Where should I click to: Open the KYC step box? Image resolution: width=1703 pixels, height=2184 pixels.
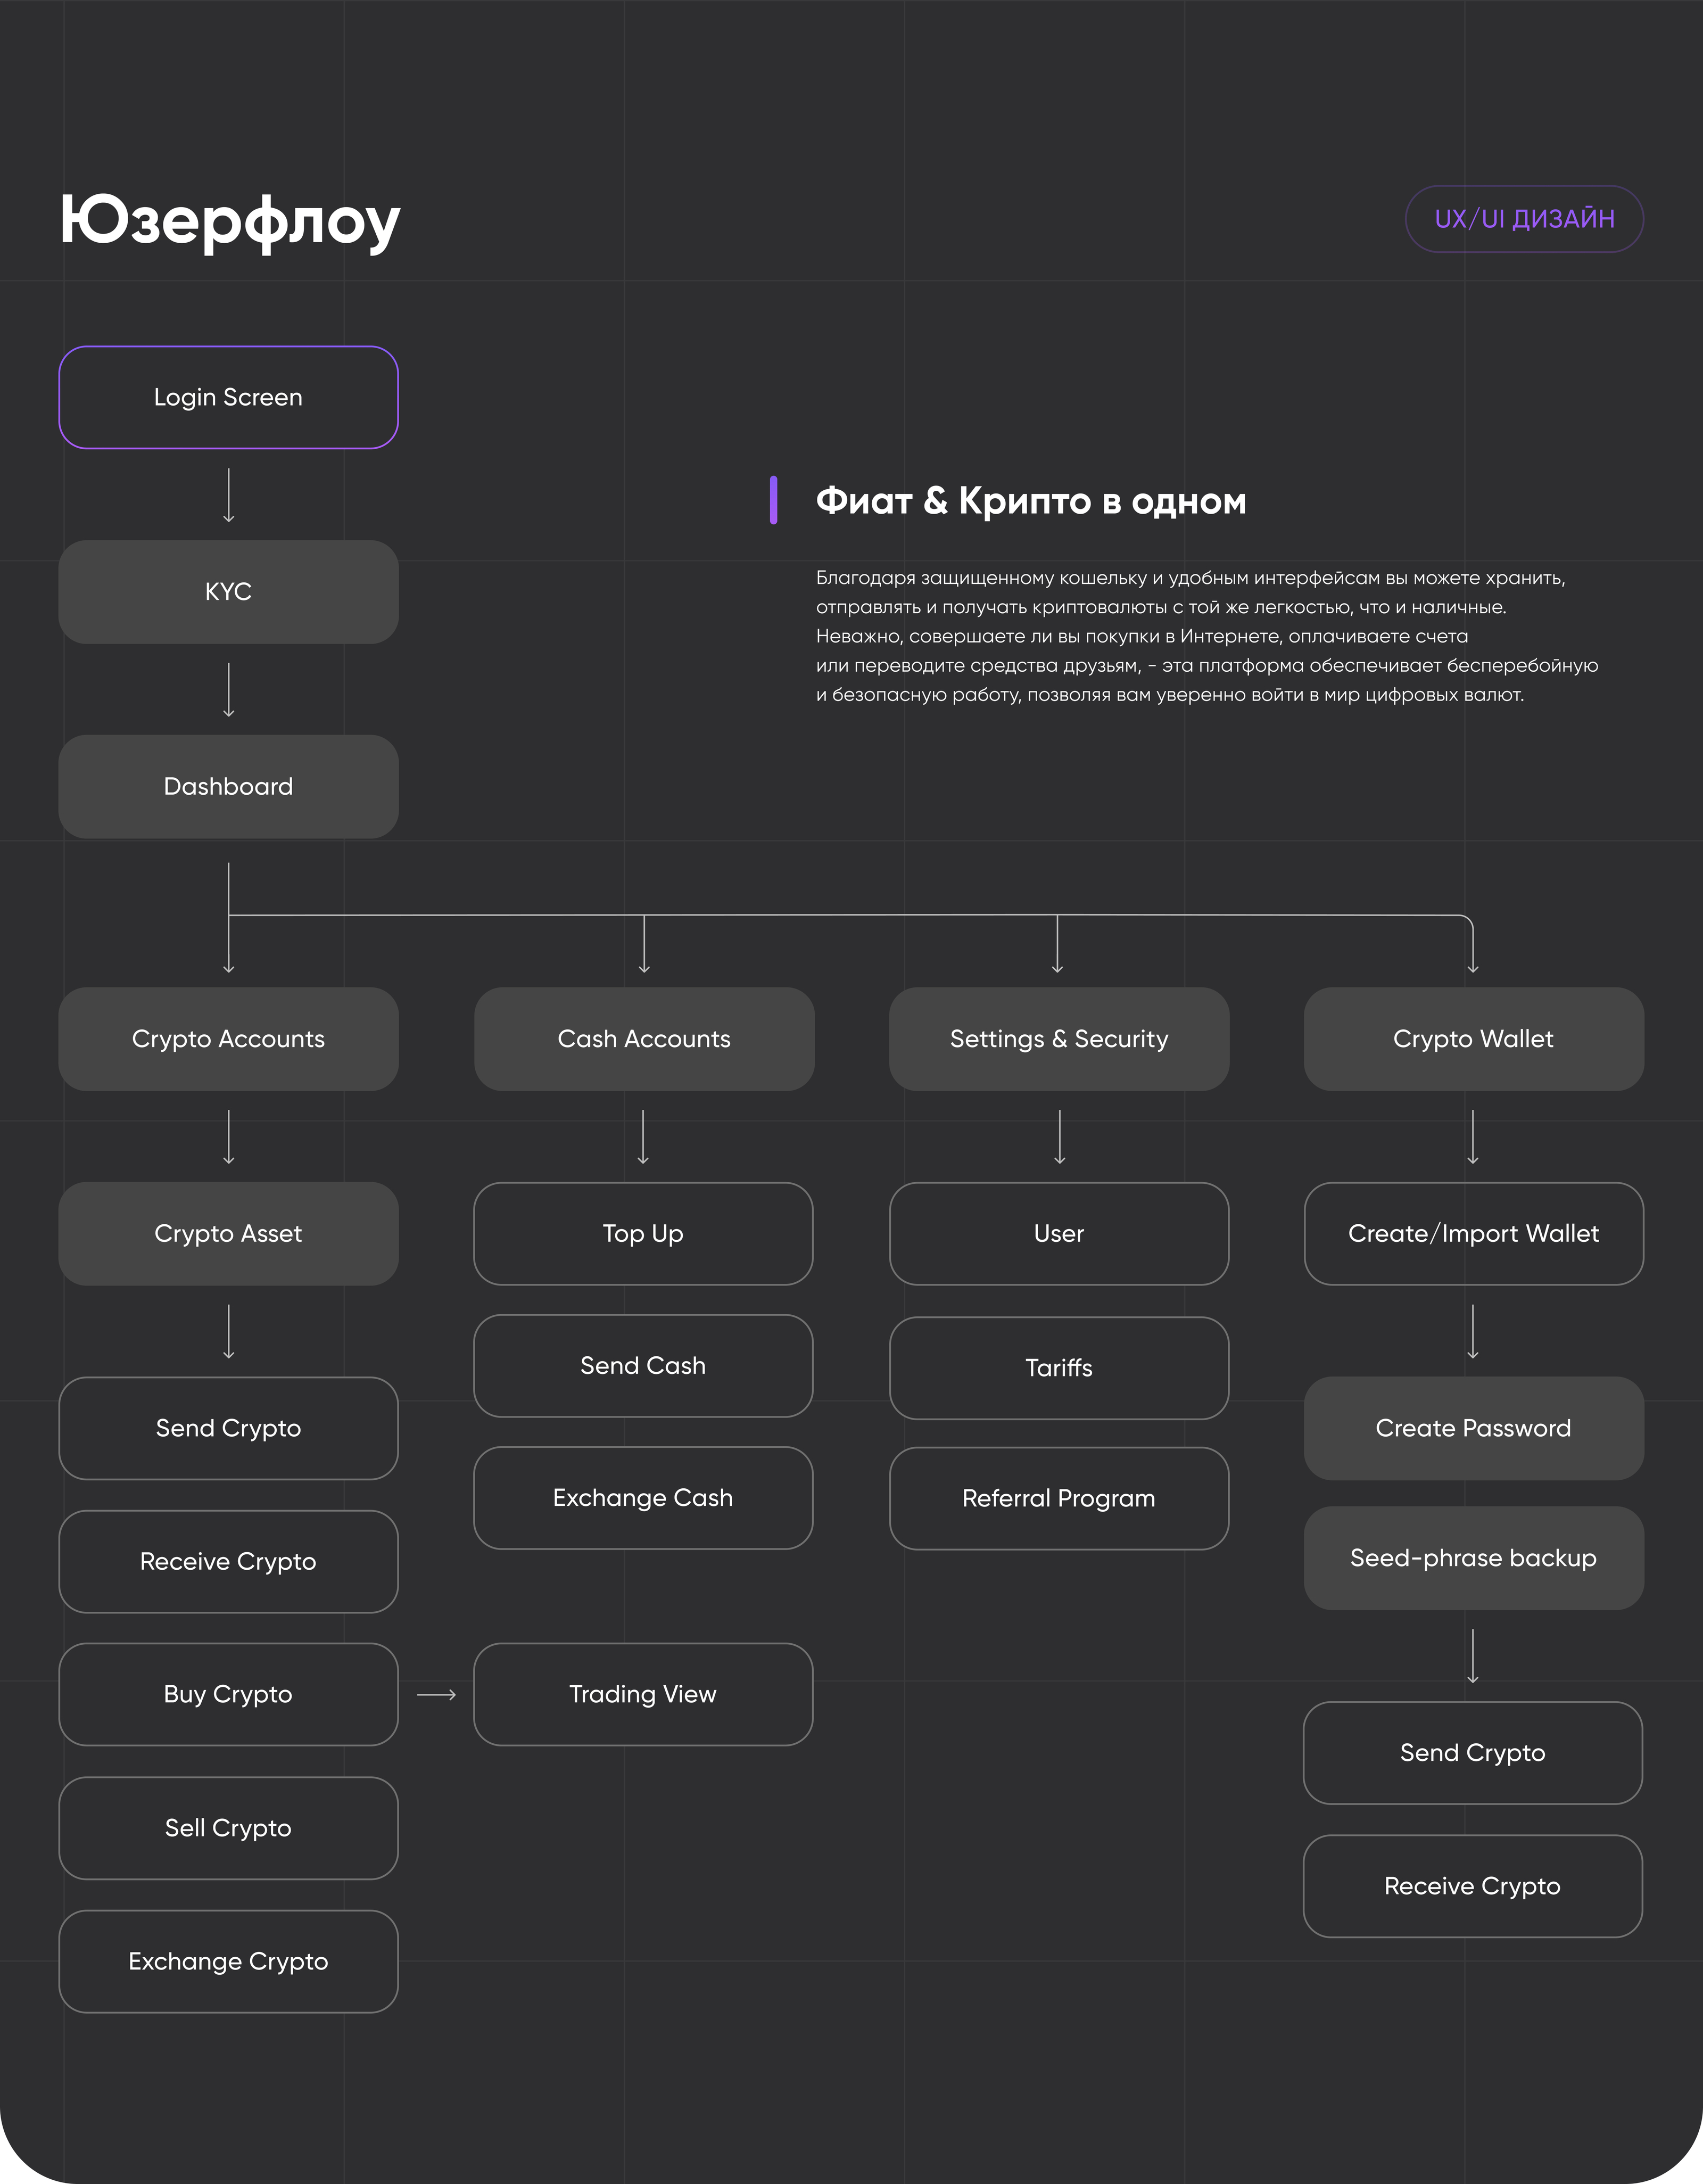[x=228, y=592]
